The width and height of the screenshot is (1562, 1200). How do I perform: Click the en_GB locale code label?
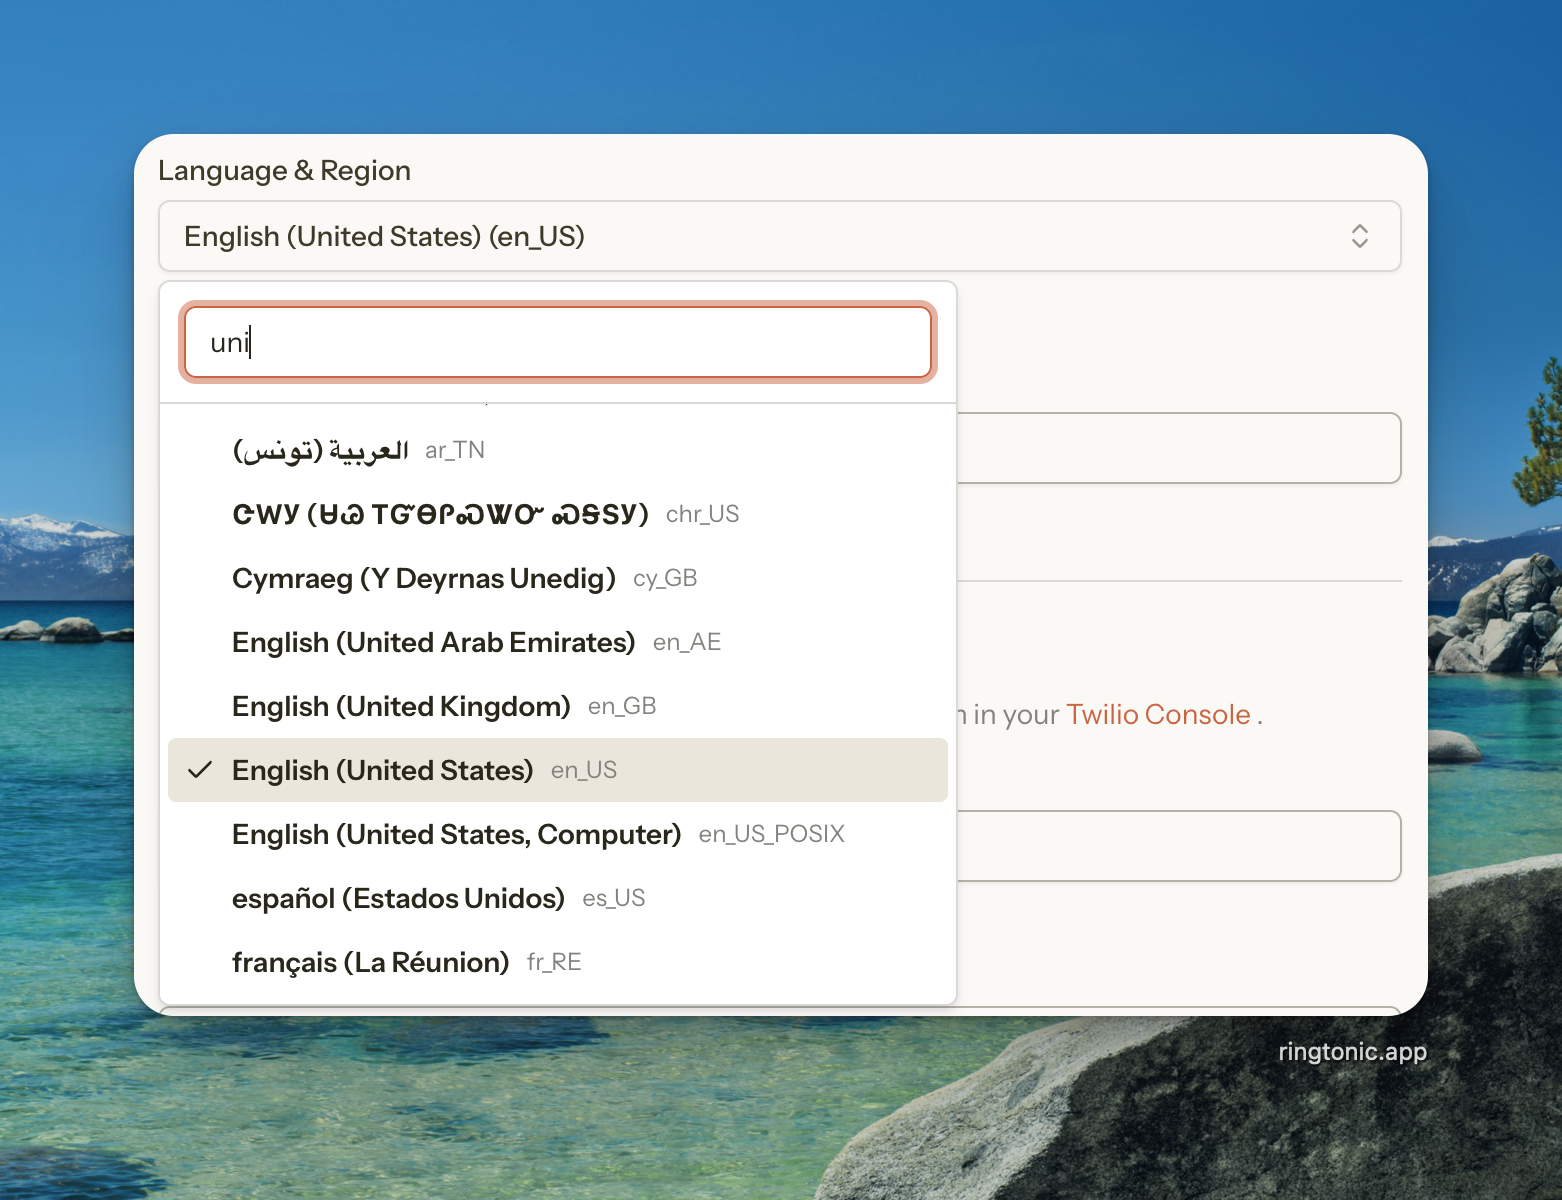click(x=622, y=707)
